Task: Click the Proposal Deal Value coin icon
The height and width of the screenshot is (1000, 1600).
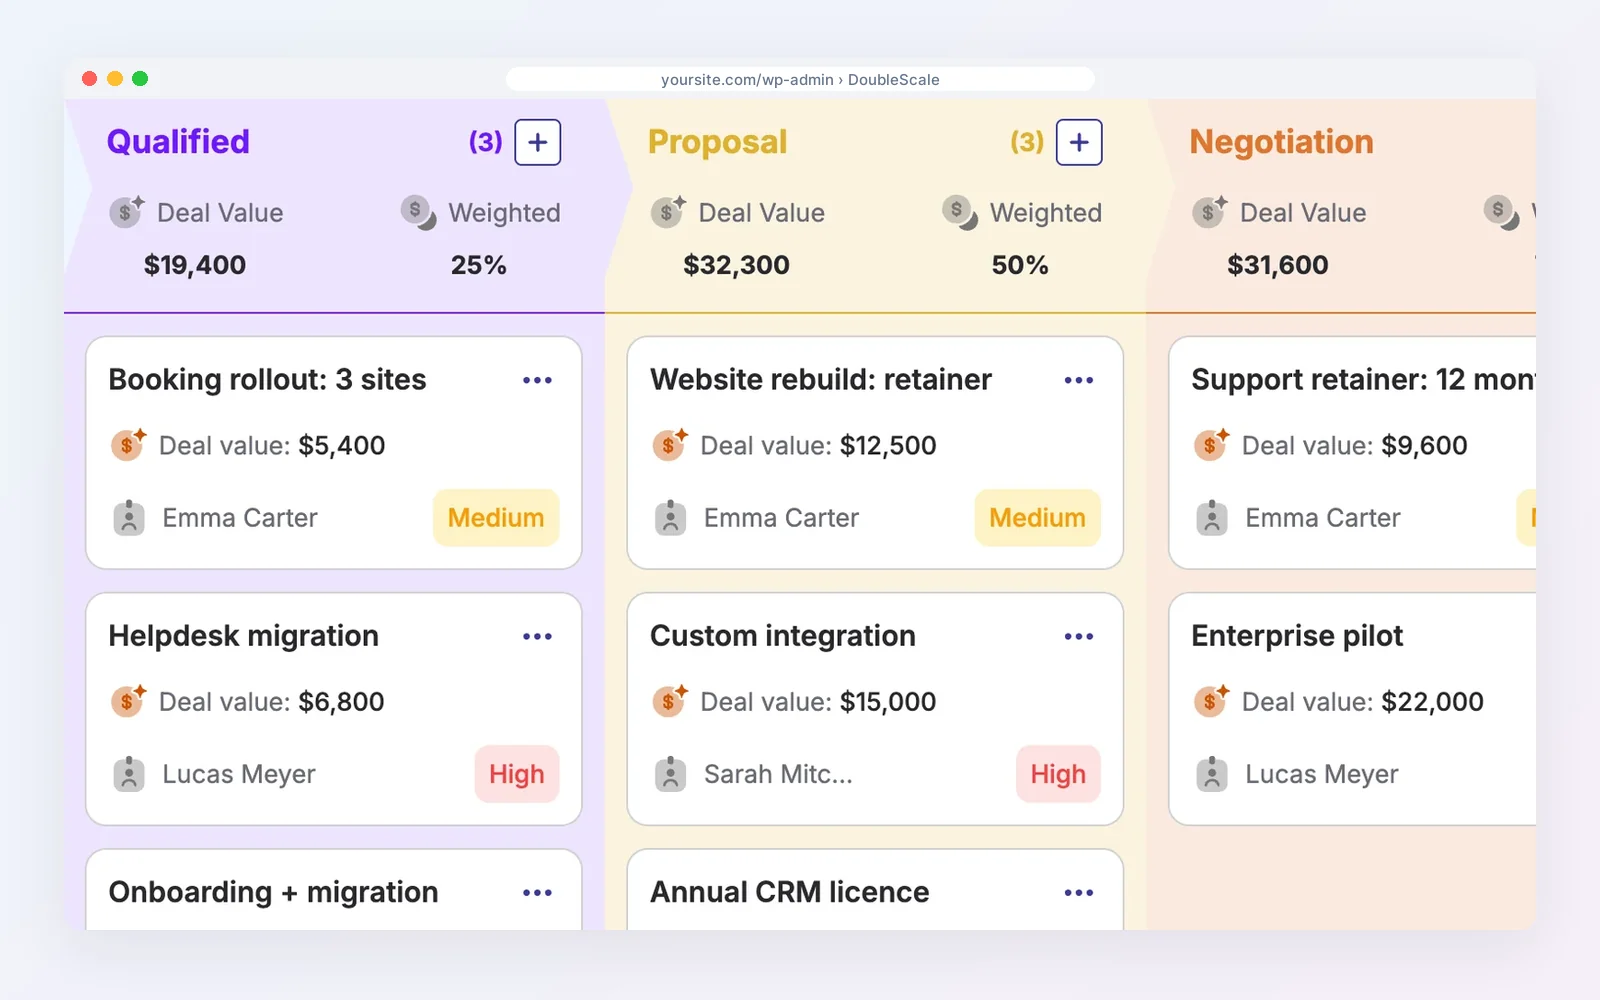Action: point(668,212)
